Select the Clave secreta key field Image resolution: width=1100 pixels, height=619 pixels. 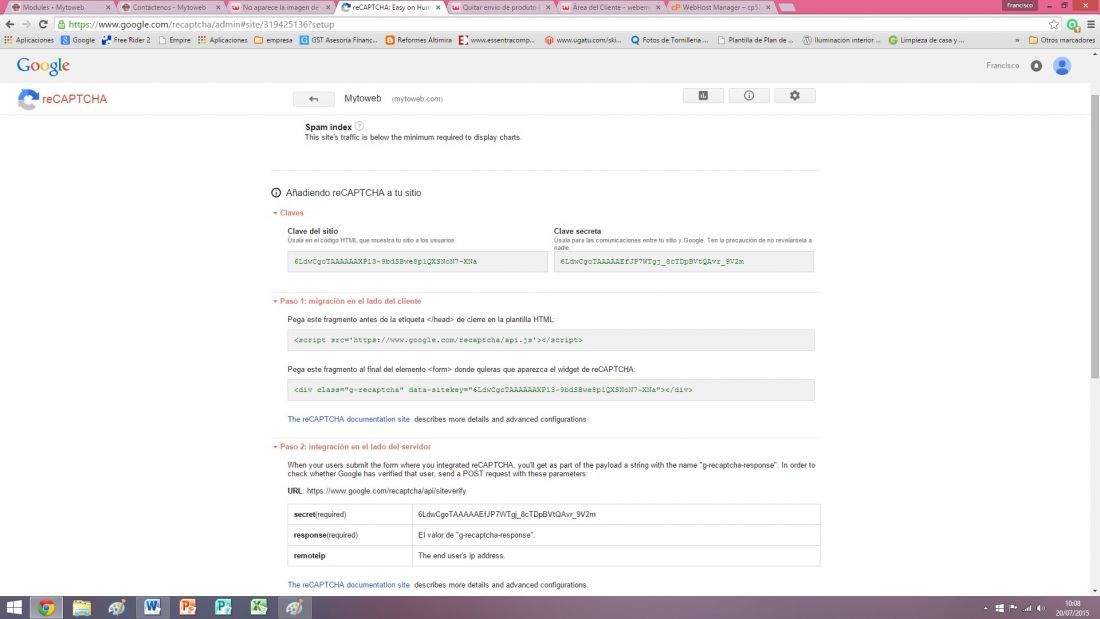coord(684,262)
